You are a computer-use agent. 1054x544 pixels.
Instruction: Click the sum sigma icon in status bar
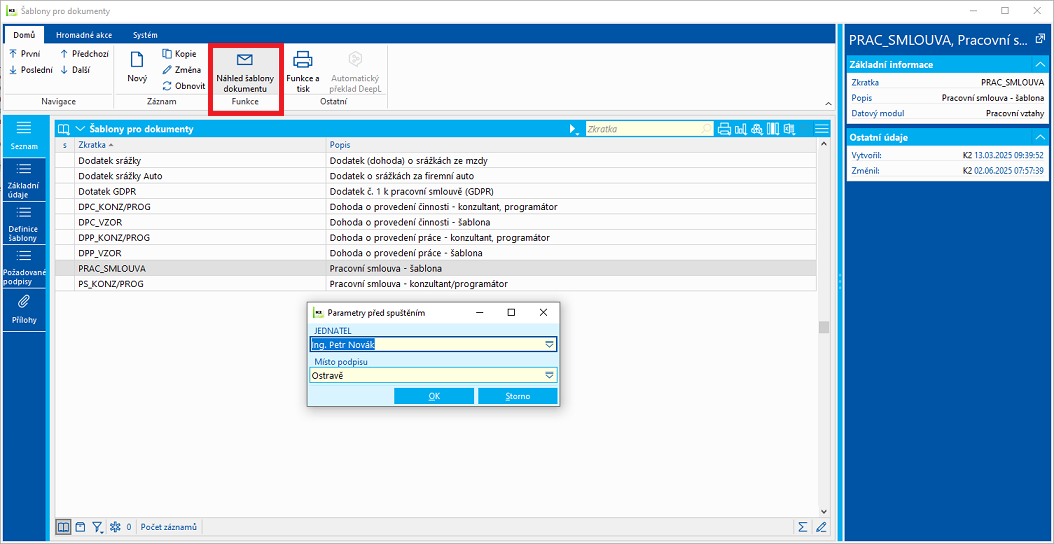click(803, 527)
